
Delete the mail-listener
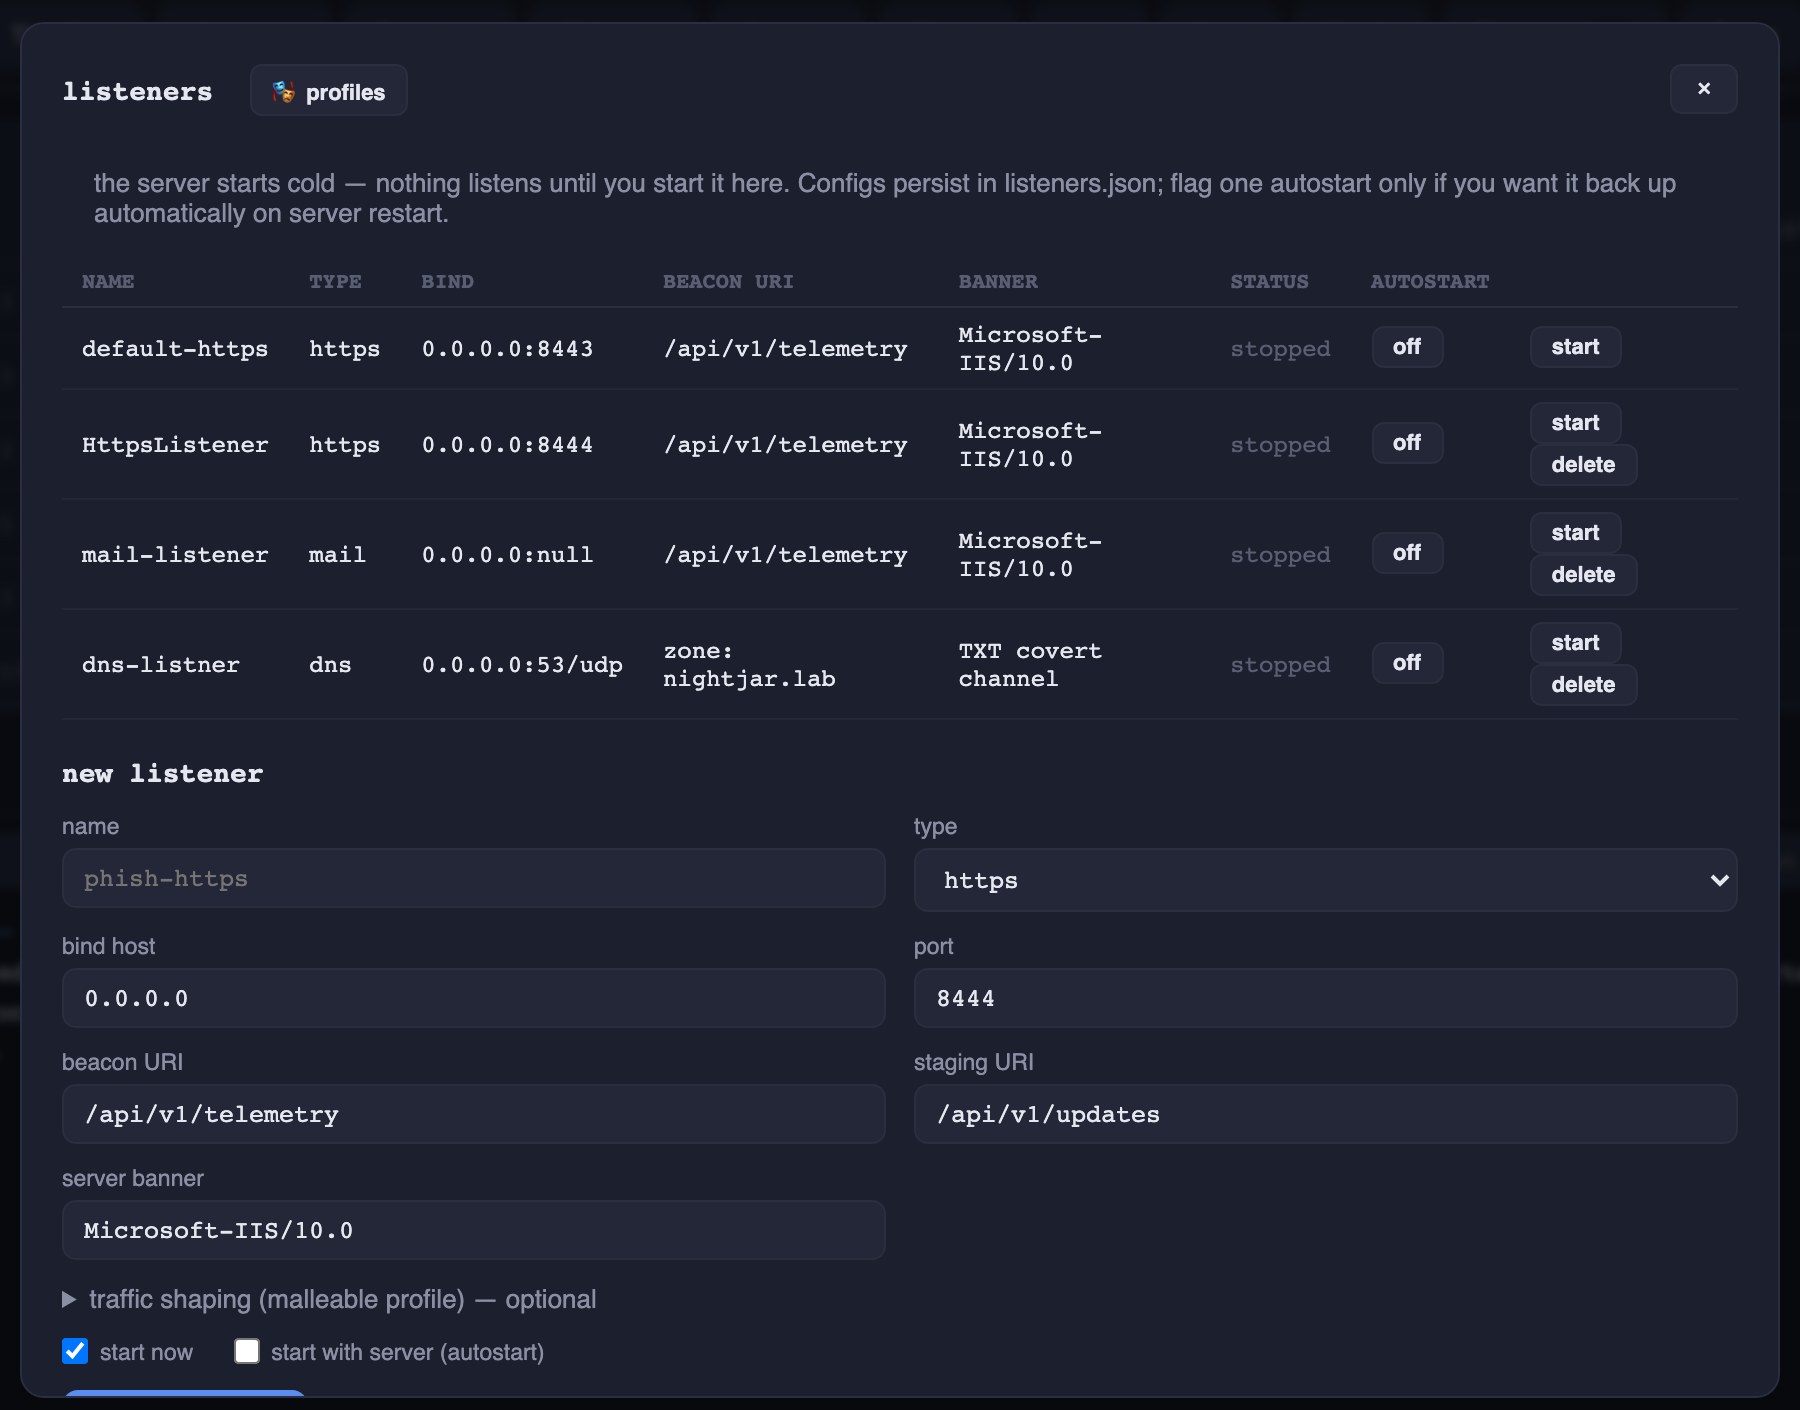tap(1583, 575)
